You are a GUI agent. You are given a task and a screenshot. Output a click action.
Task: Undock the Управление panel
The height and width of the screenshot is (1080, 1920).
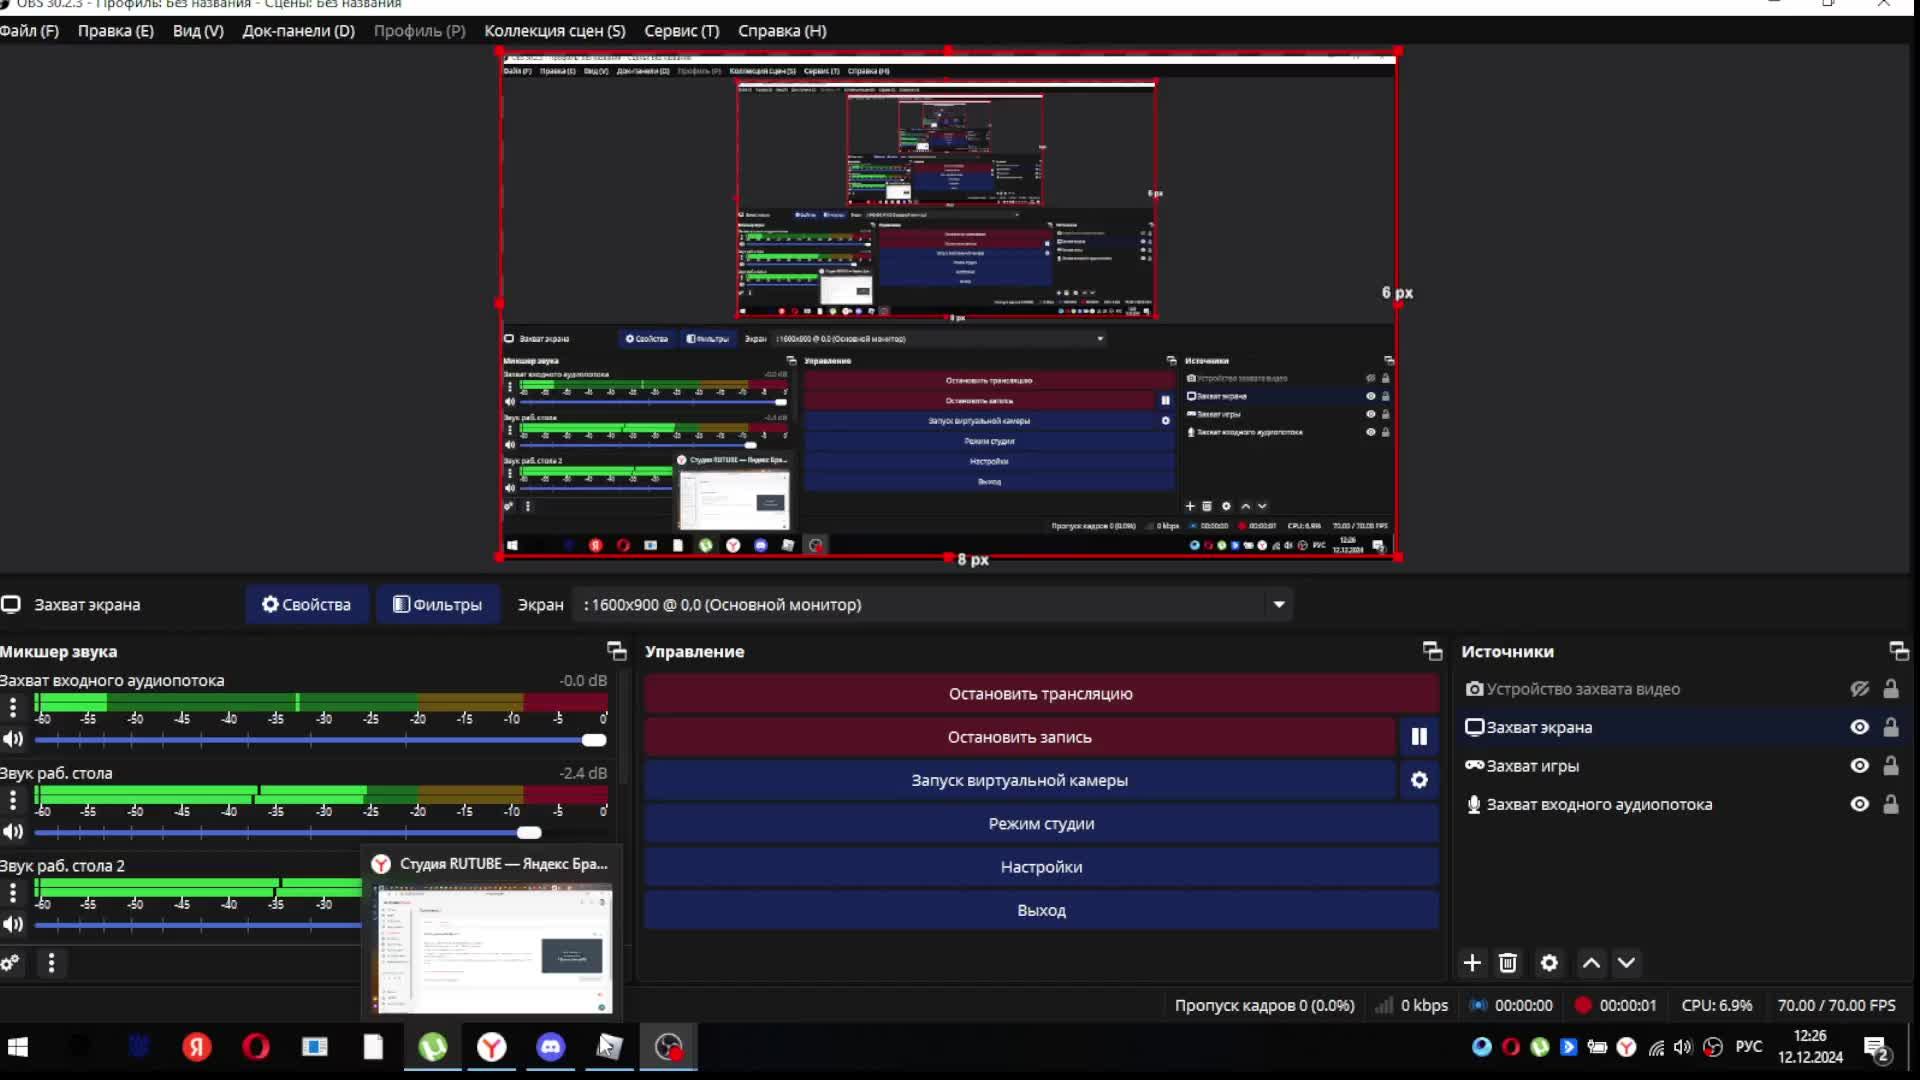pyautogui.click(x=1432, y=651)
